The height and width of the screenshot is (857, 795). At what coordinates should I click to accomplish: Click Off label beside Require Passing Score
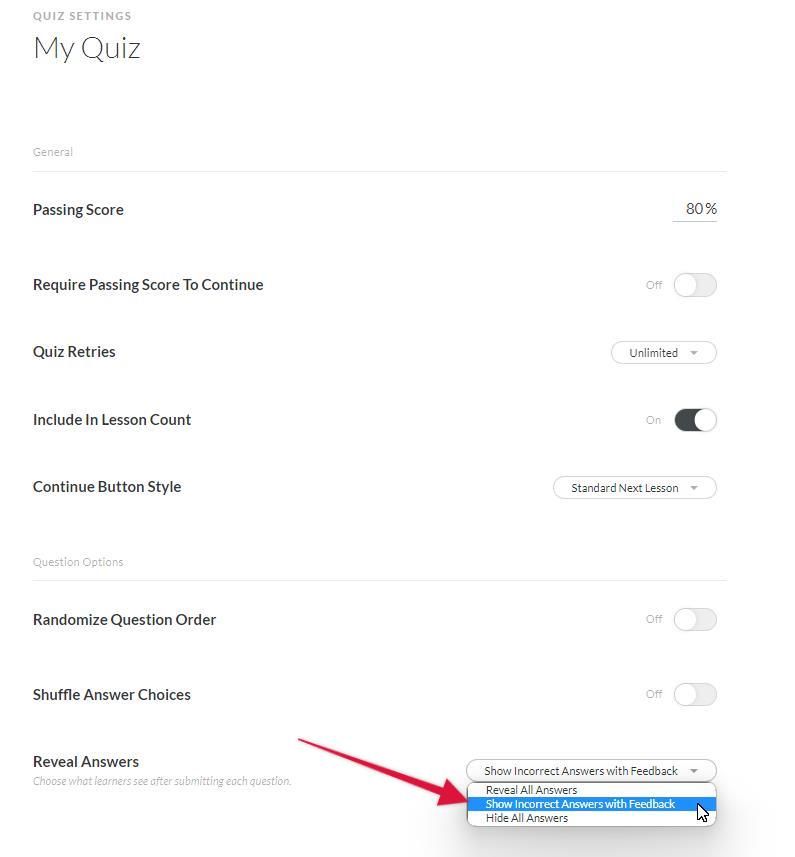click(654, 285)
